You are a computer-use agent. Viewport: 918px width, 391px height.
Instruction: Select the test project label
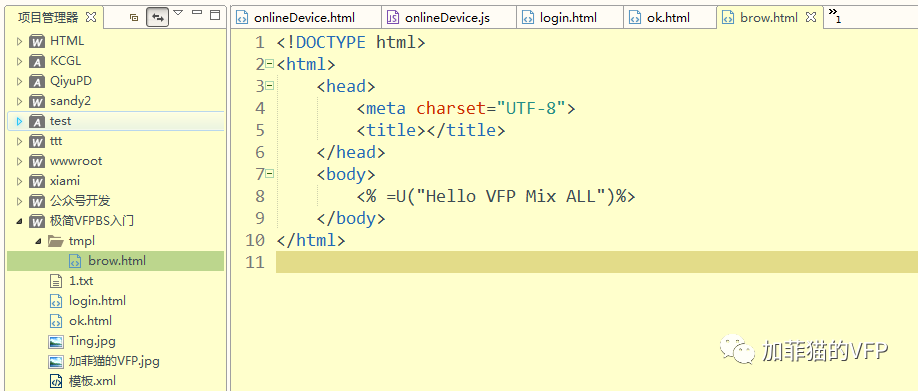pos(60,121)
